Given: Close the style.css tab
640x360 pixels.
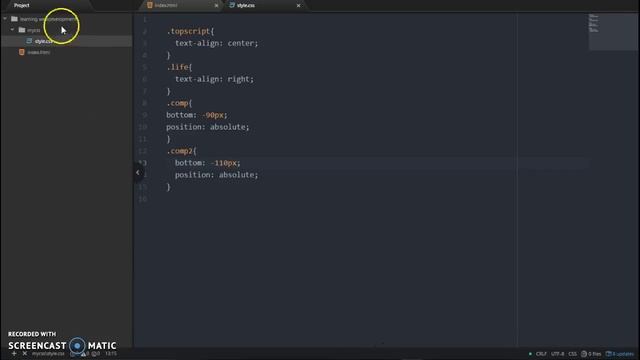Looking at the screenshot, I should coord(298,6).
